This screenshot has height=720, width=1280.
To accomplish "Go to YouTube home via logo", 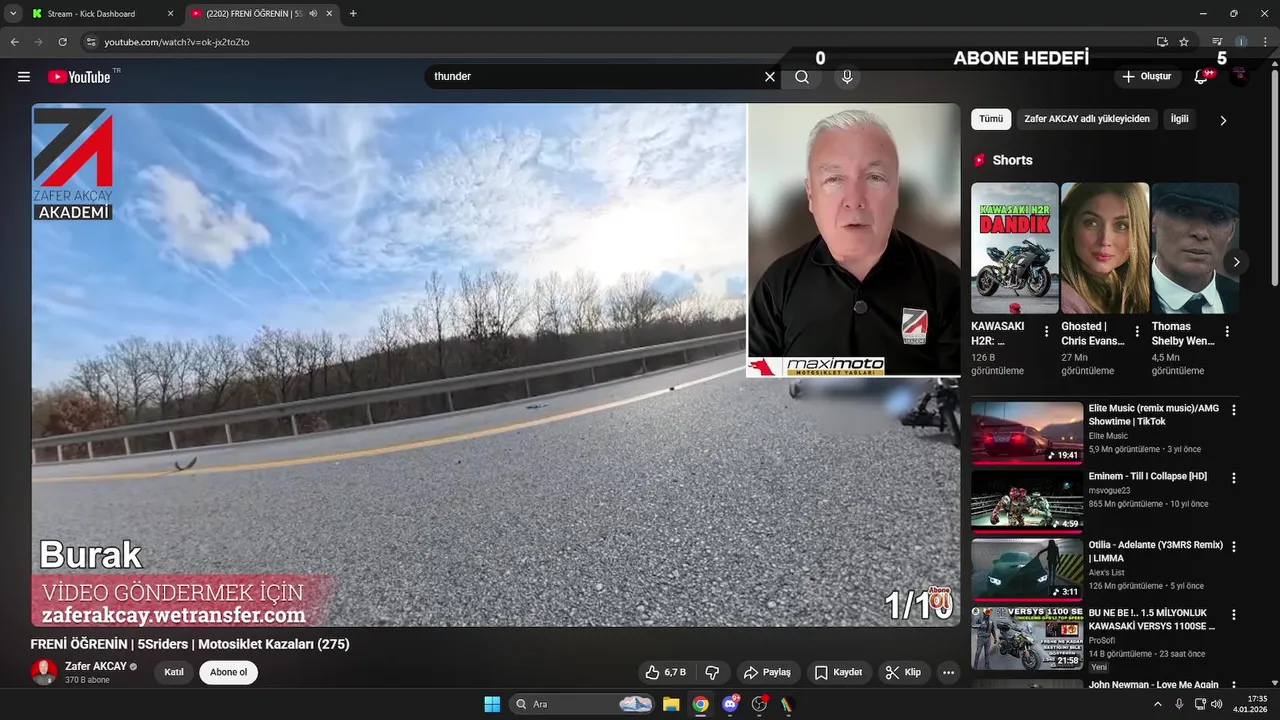I will coord(79,77).
